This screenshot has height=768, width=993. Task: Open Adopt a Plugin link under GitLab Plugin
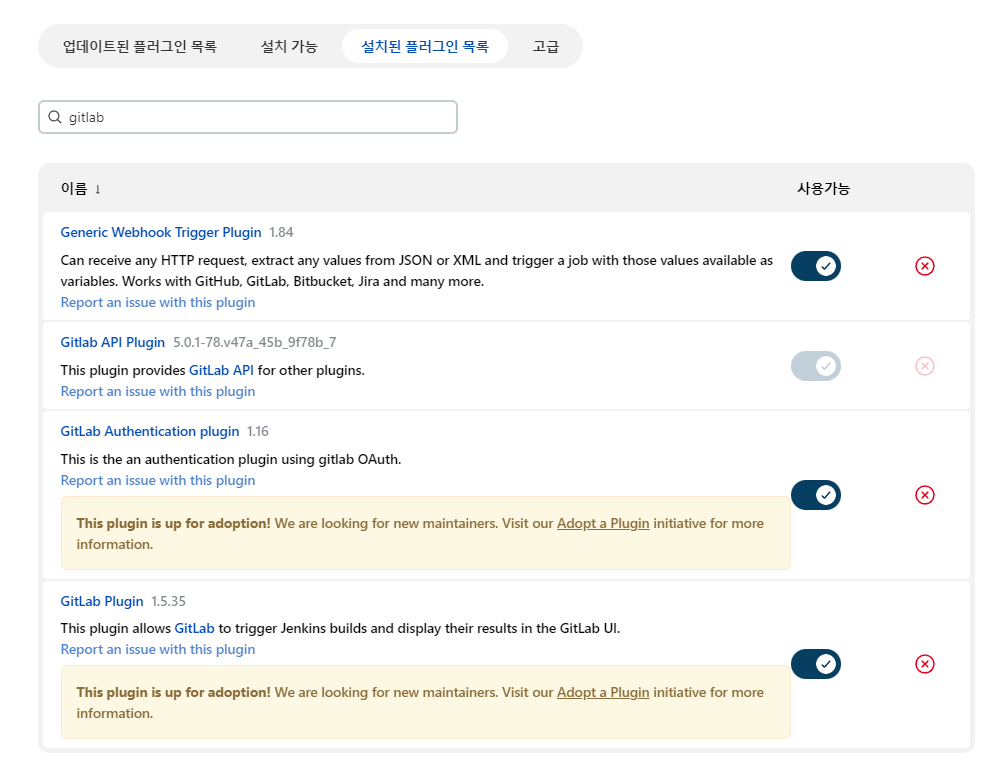click(603, 693)
